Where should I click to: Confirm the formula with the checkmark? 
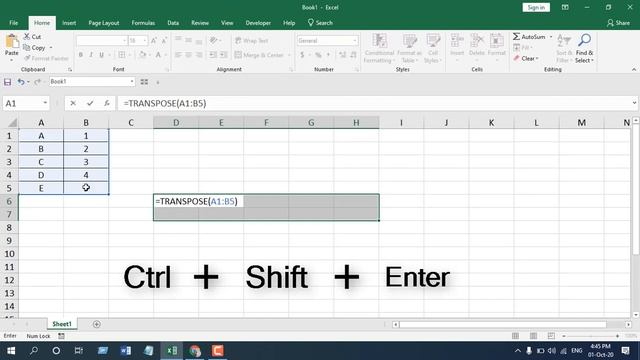pyautogui.click(x=90, y=103)
